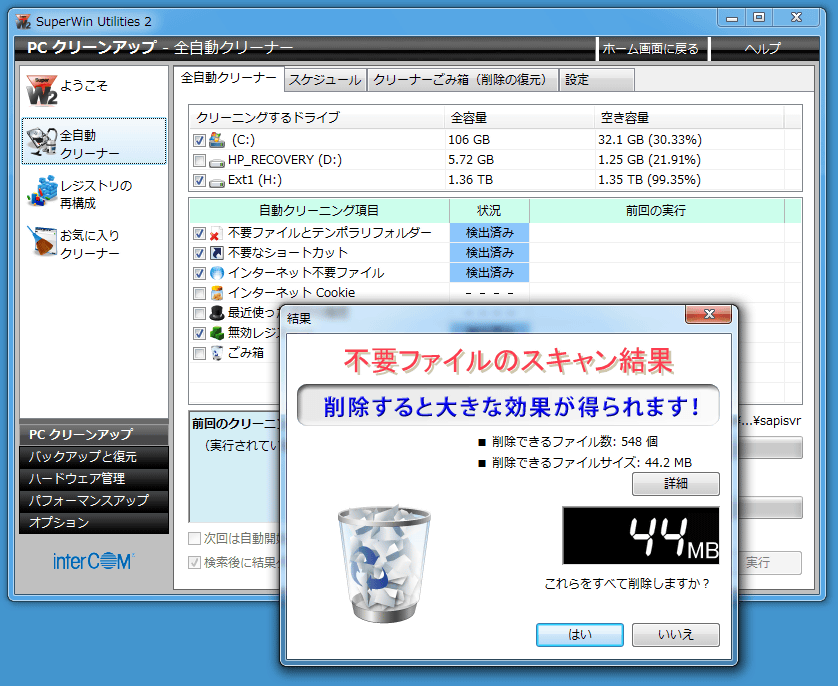Click the drive icon next to Ext1 (H:)
This screenshot has width=838, height=686.
217,181
